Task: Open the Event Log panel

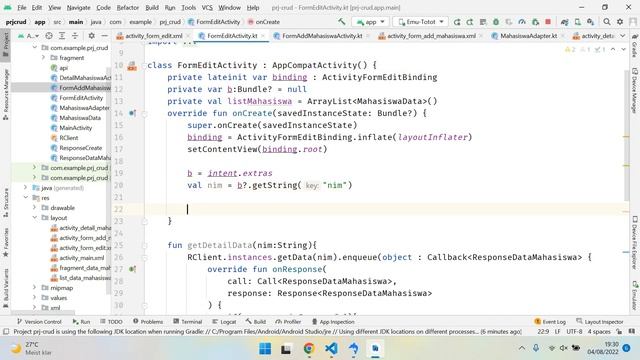Action: tap(550, 322)
